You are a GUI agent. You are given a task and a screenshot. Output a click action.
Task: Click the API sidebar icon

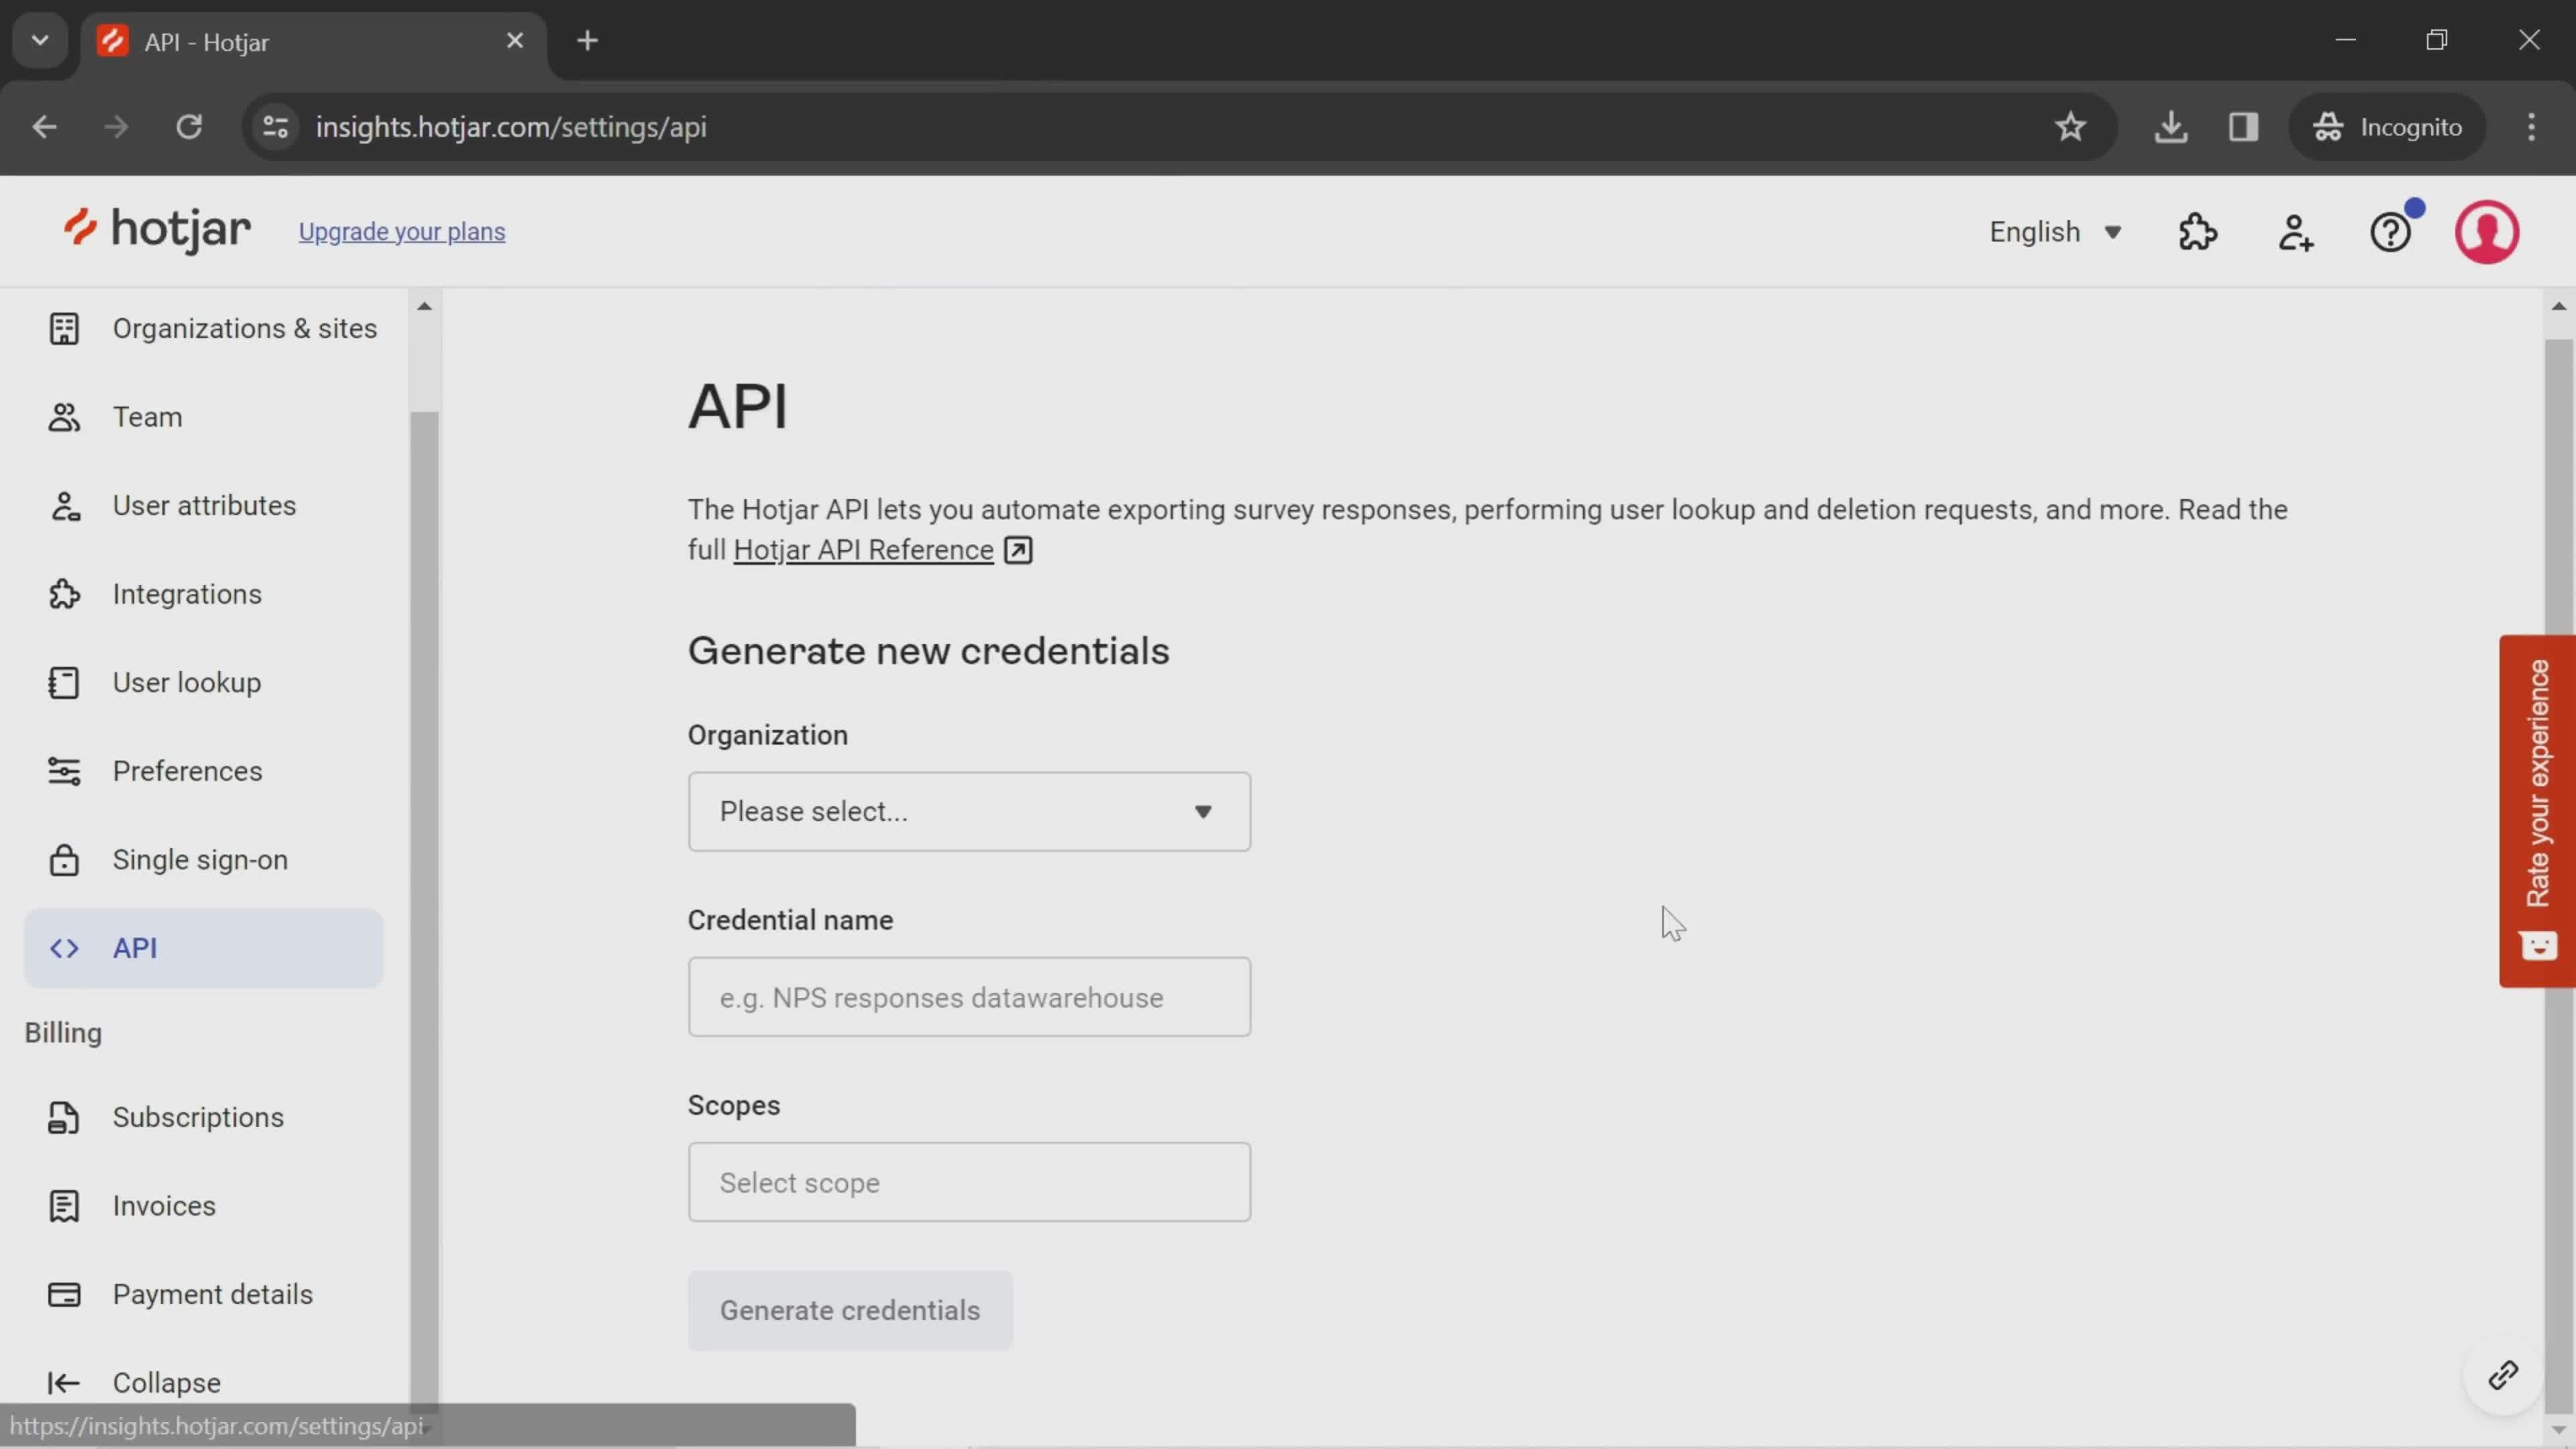(62, 947)
